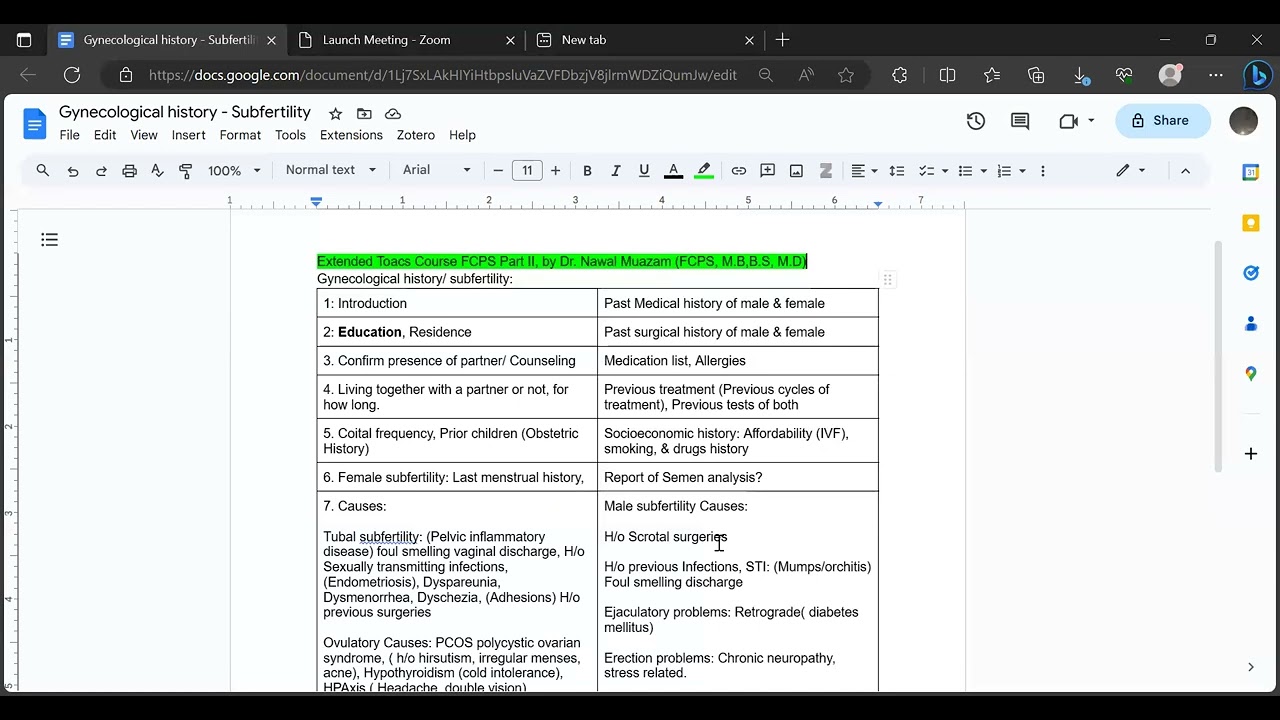Open Google Tasks side panel

pos(1251,273)
